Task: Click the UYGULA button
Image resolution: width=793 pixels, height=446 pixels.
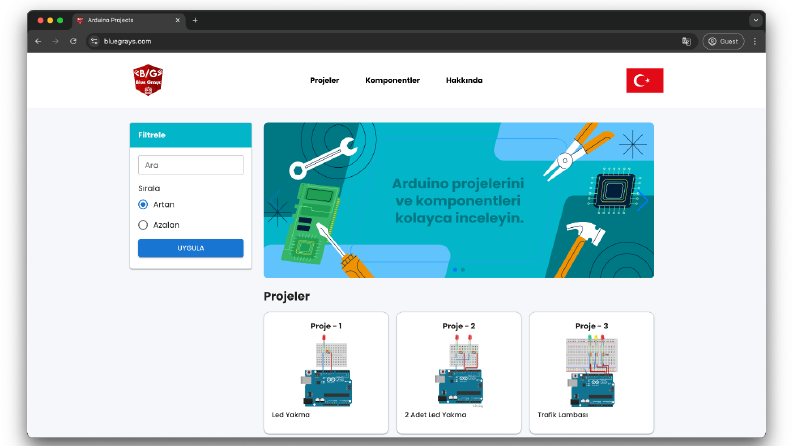Action: tap(191, 248)
